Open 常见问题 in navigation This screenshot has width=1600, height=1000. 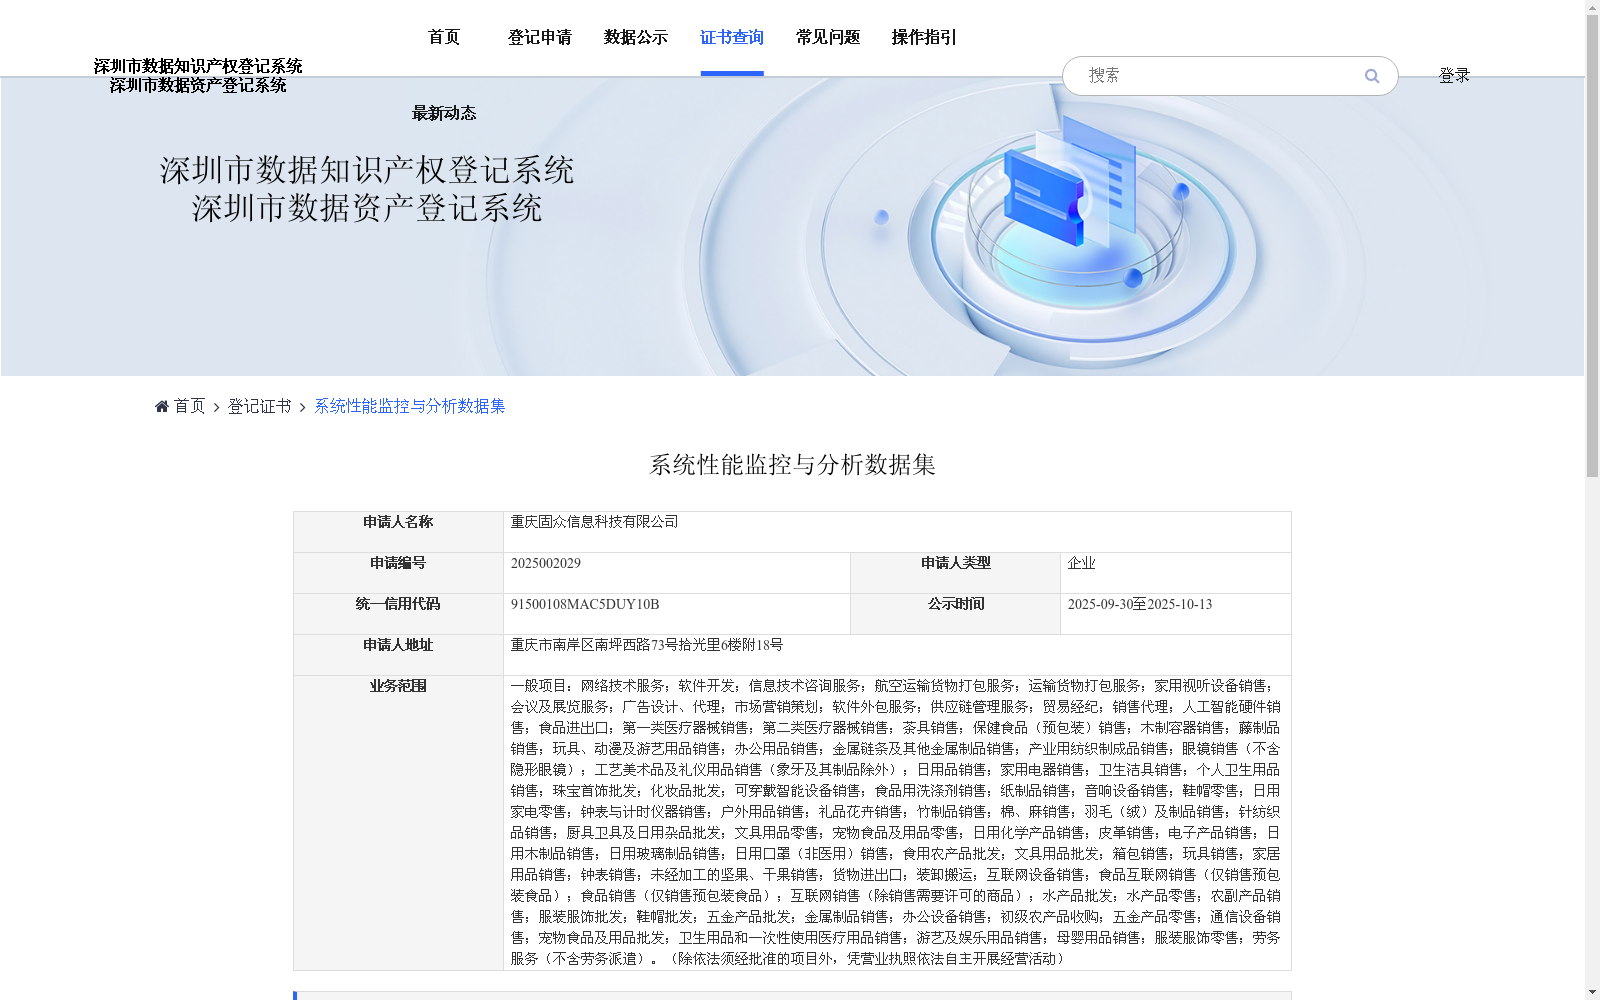[x=828, y=37]
